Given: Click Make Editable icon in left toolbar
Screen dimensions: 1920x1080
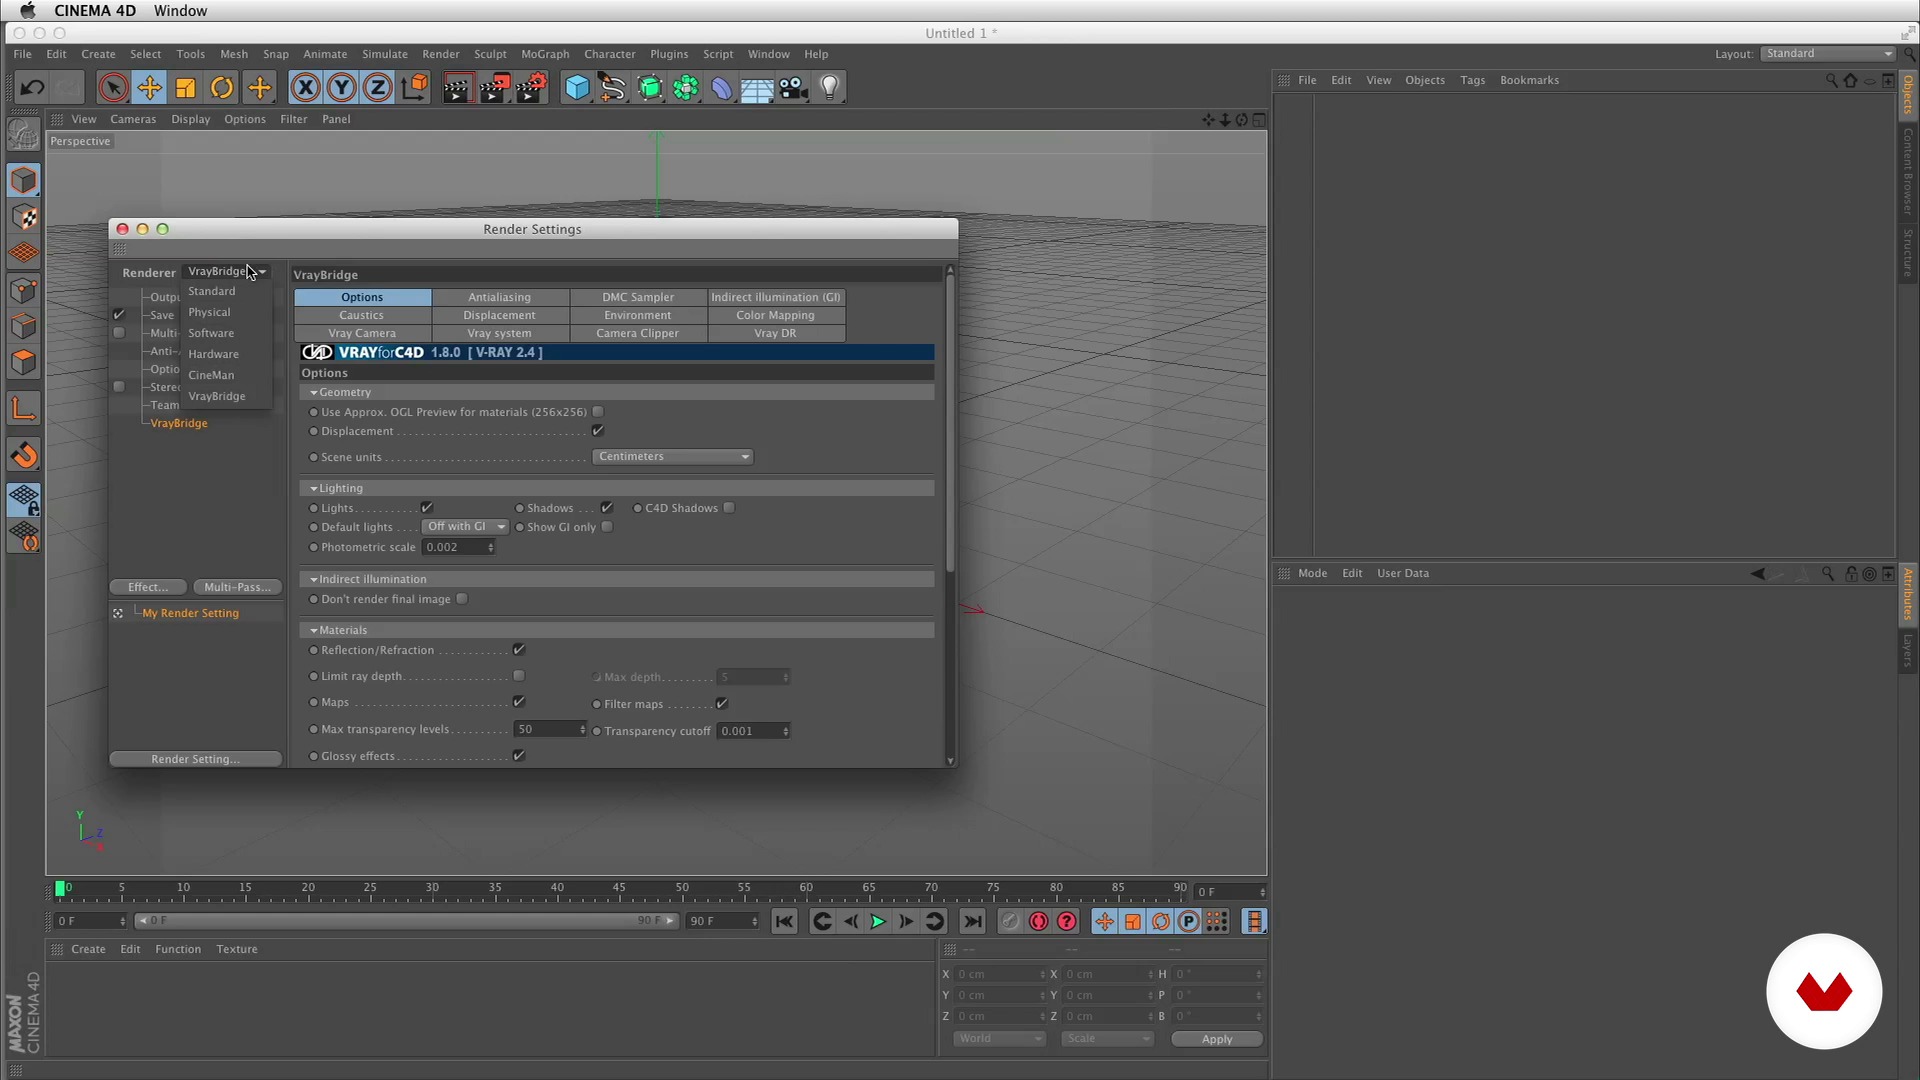Looking at the screenshot, I should (x=24, y=134).
